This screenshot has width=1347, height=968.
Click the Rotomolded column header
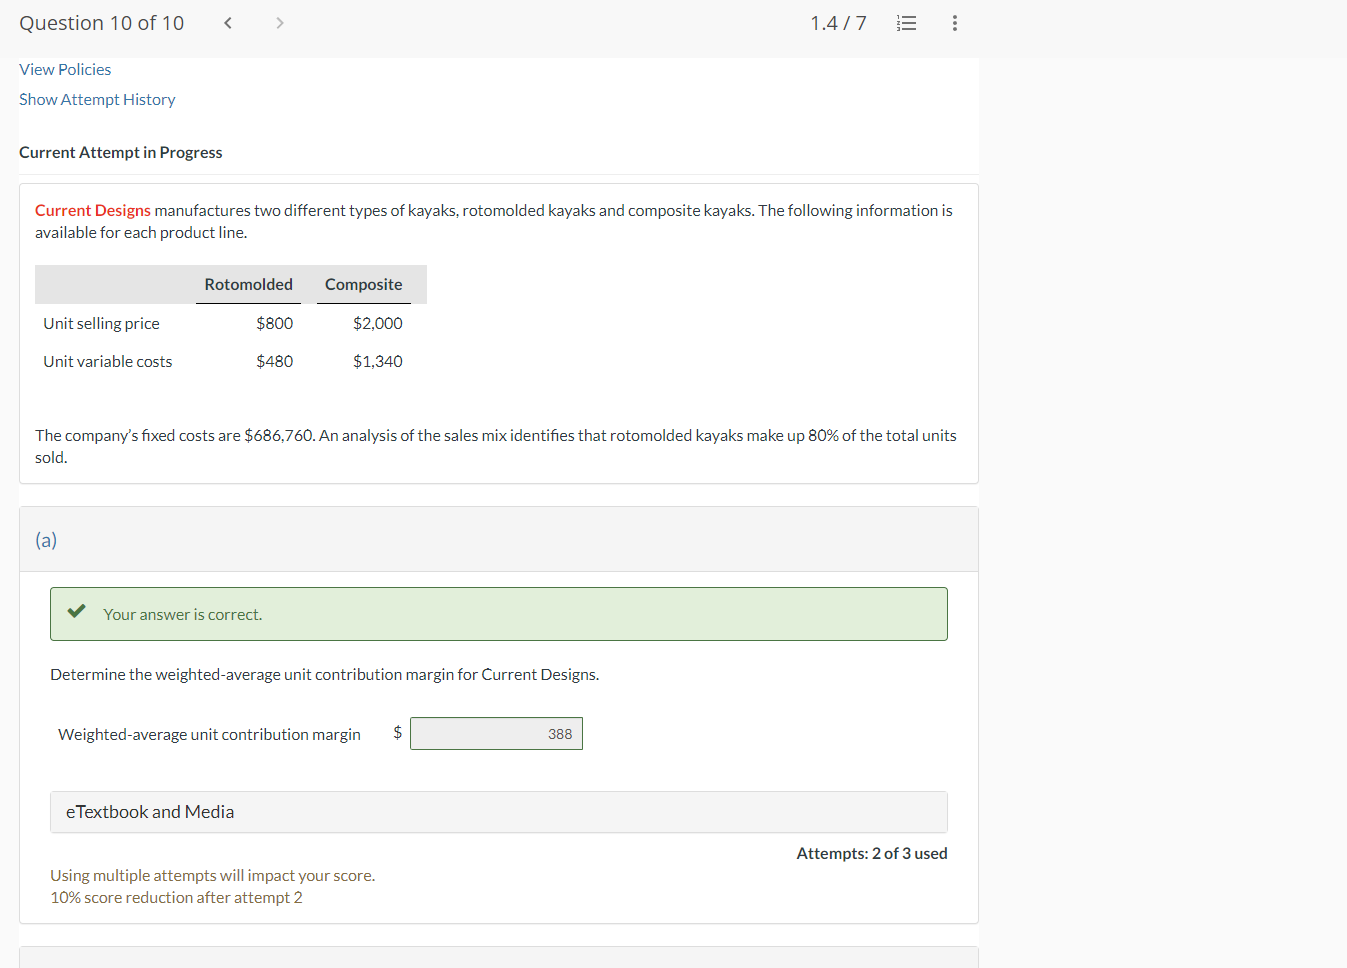(249, 284)
